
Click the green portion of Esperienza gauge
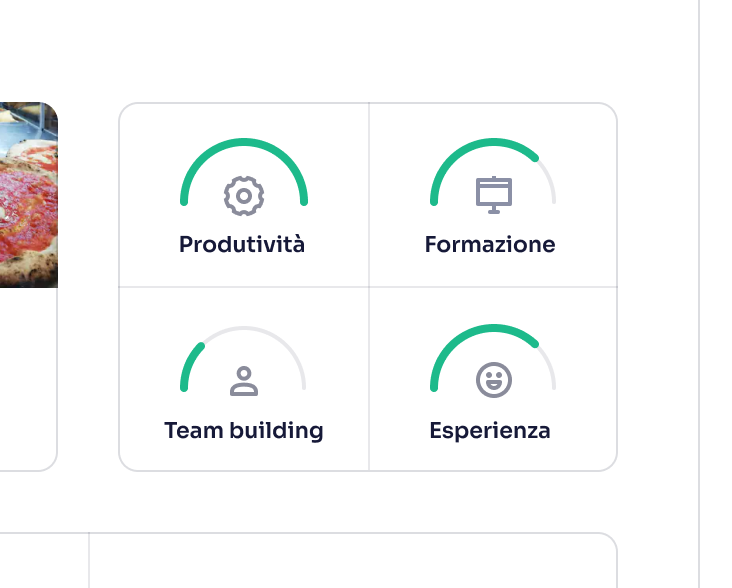pyautogui.click(x=480, y=330)
